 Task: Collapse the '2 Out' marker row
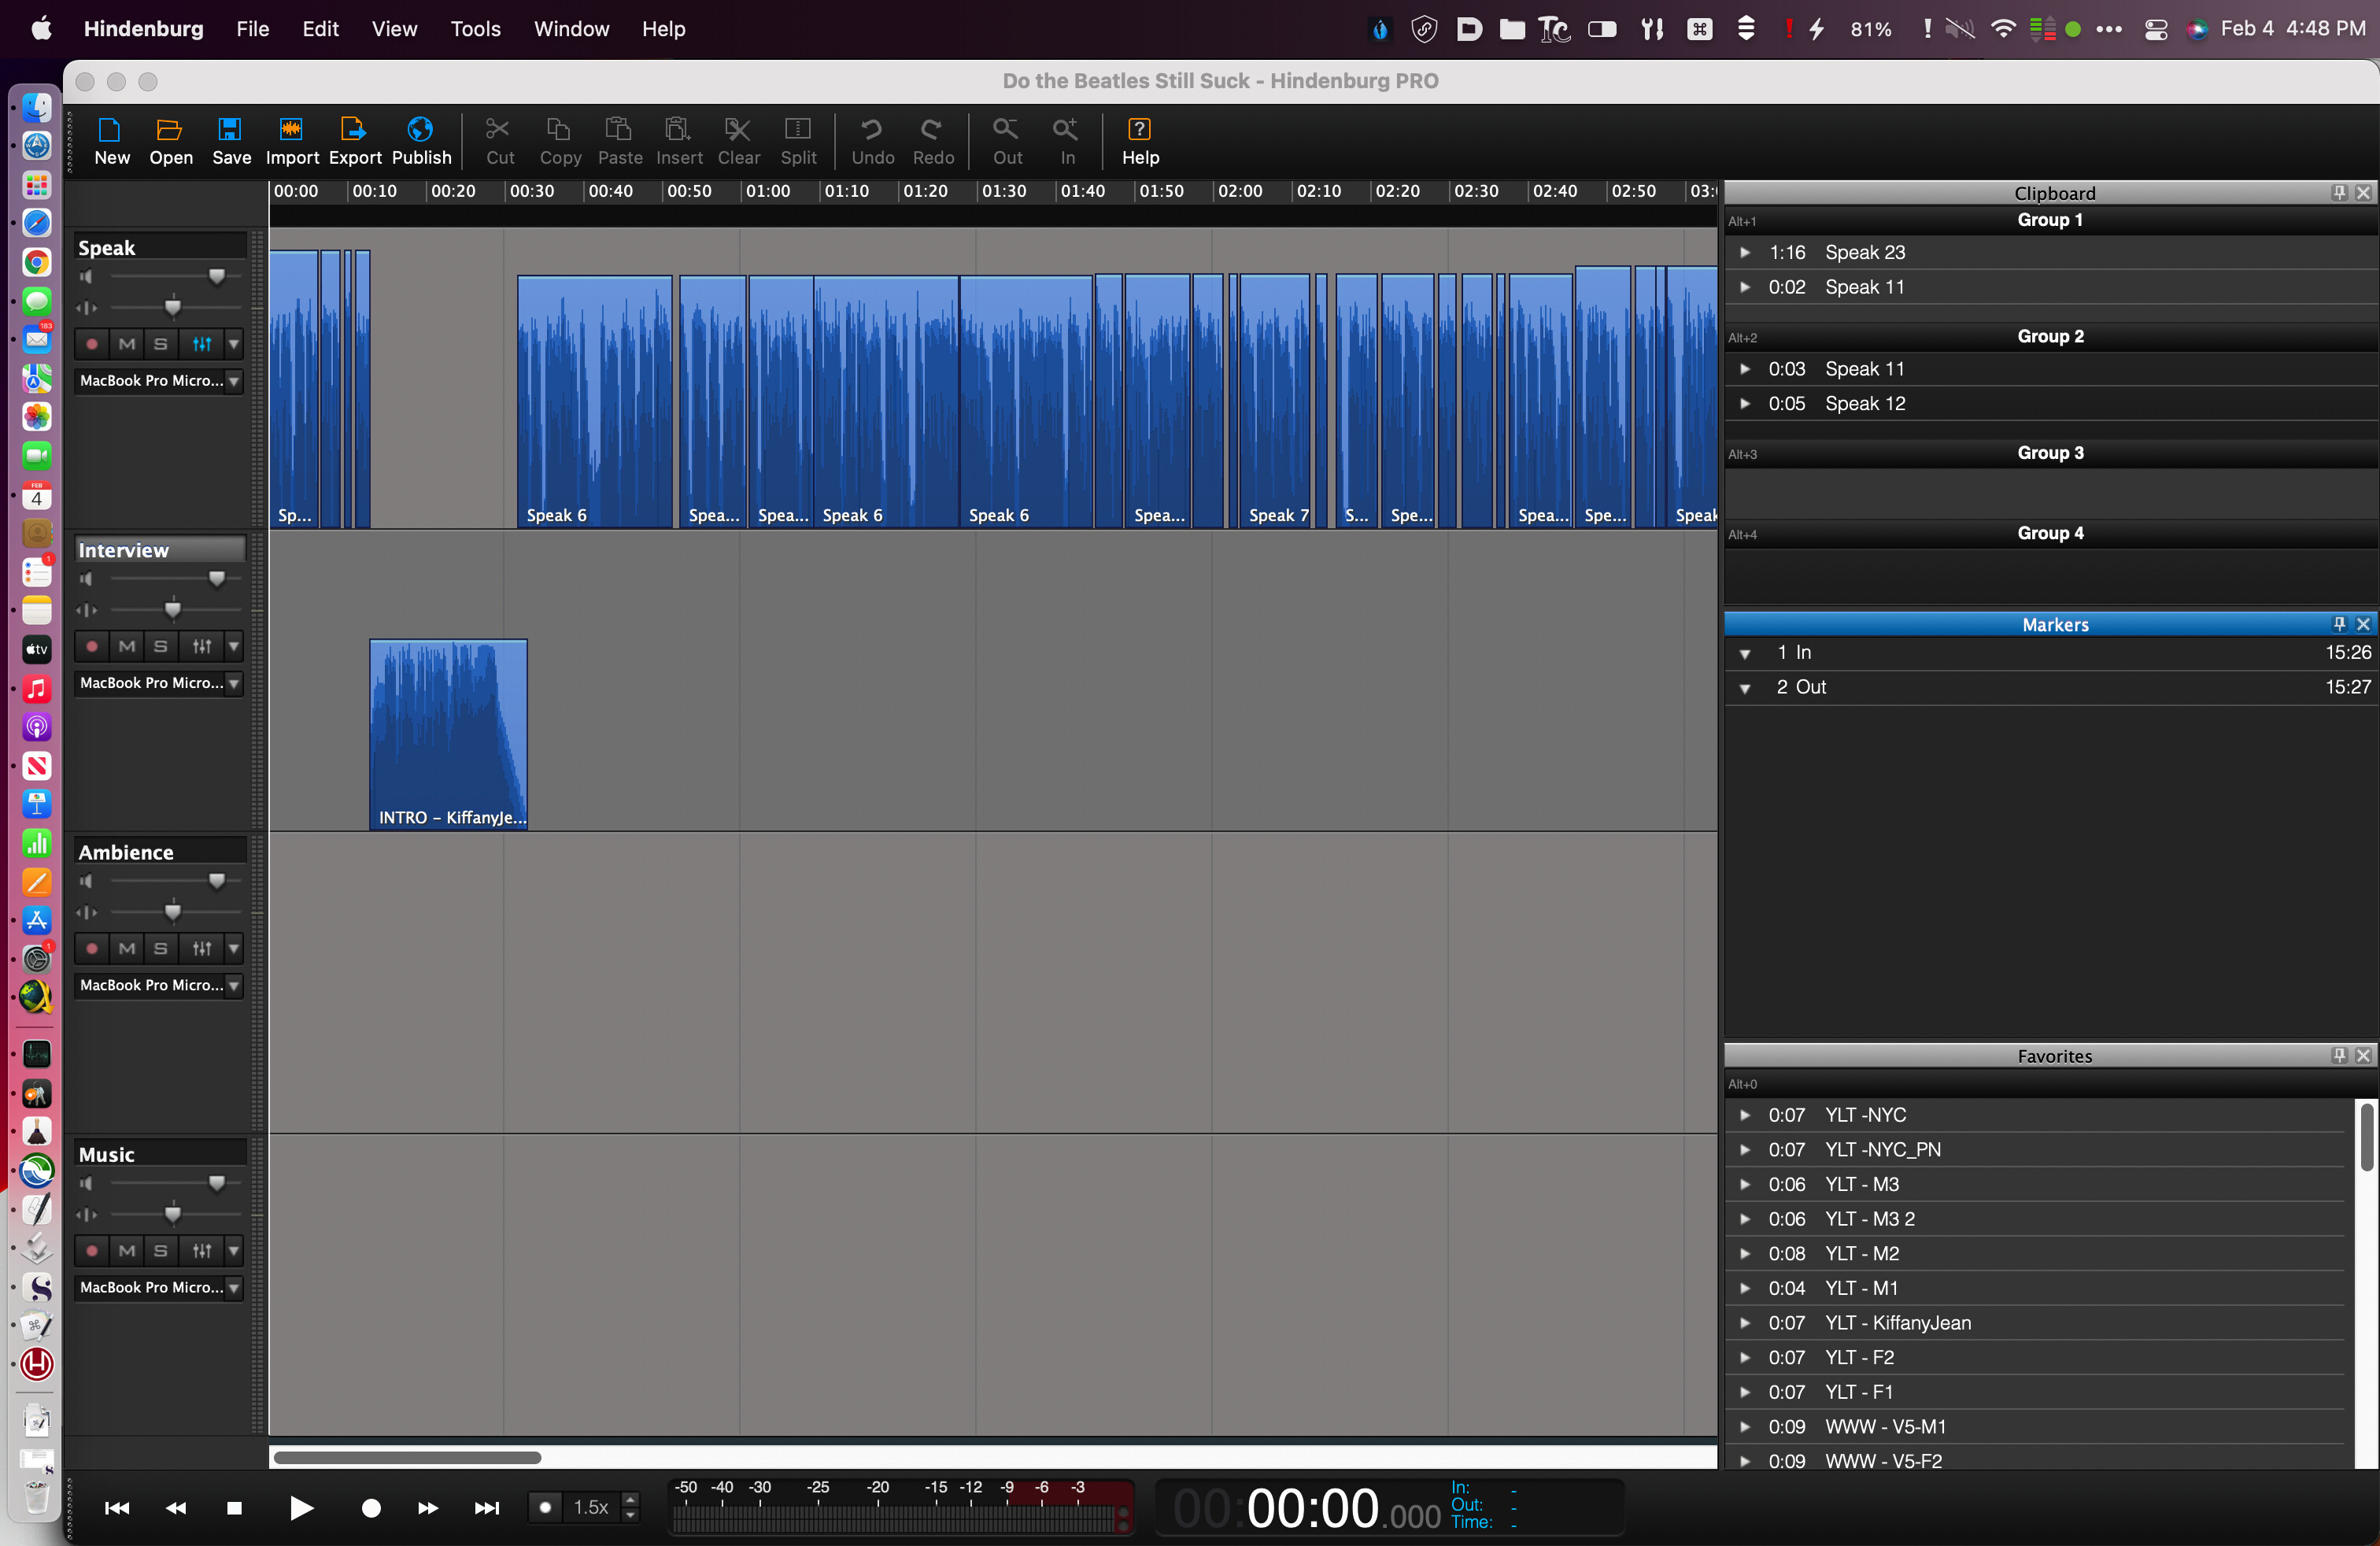click(x=1745, y=688)
